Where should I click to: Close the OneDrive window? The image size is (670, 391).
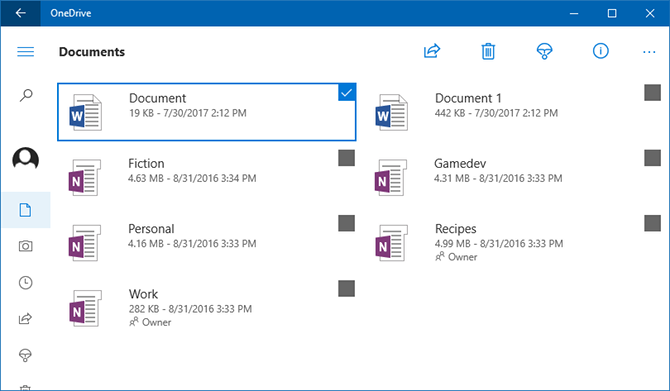point(650,13)
